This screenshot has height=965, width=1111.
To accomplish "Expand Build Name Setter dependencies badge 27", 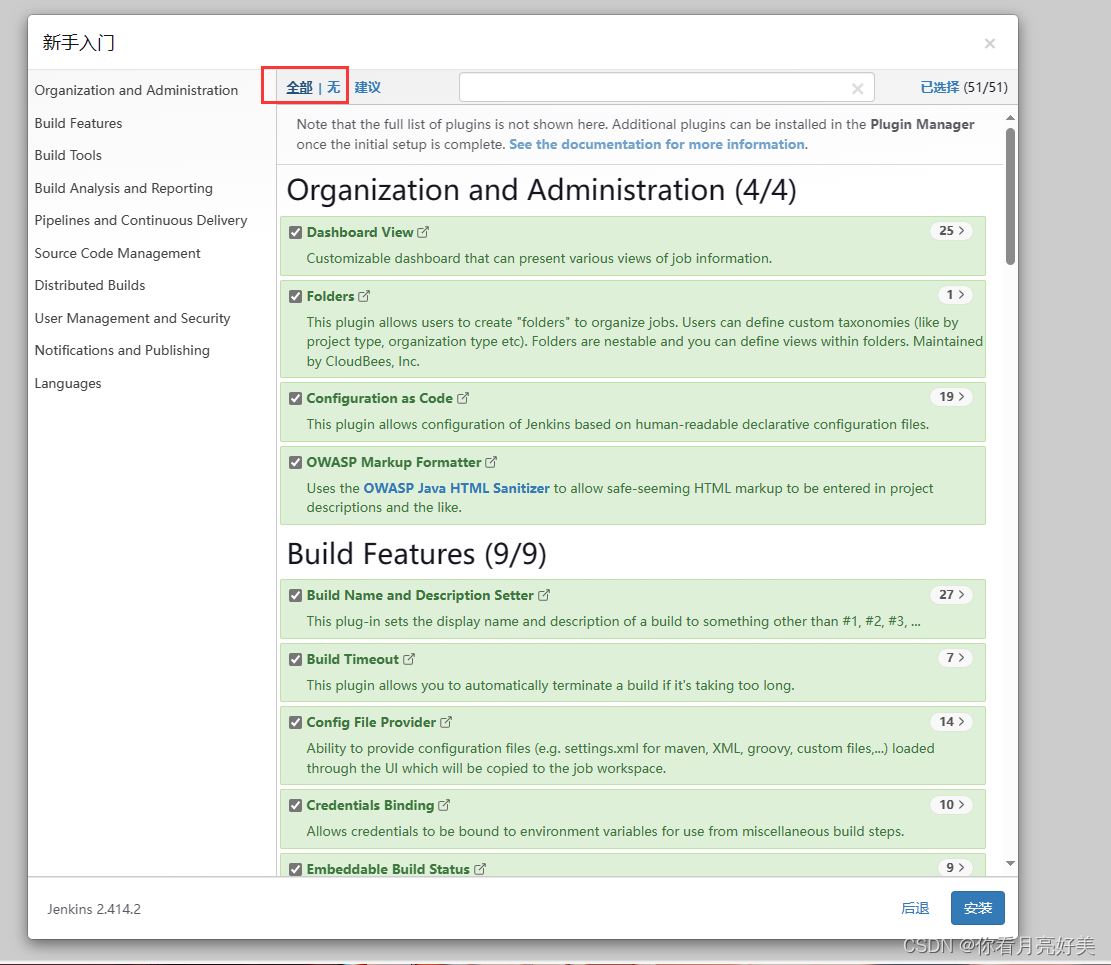I will (x=952, y=594).
